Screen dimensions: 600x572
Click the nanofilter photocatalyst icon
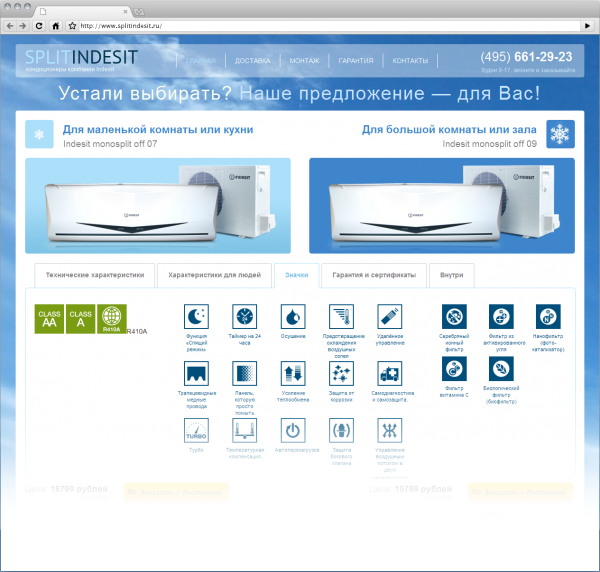pos(548,316)
